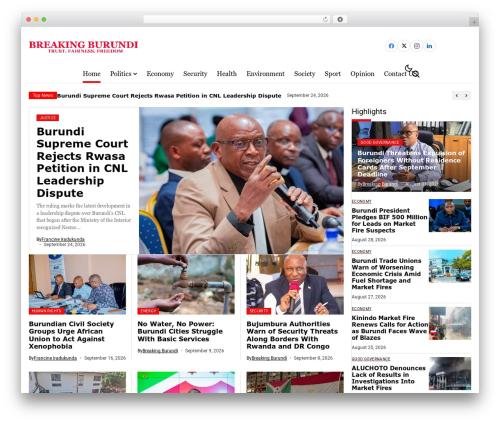The height and width of the screenshot is (423, 500).
Task: Click the browser reload icon
Action: pyautogui.click(x=325, y=20)
